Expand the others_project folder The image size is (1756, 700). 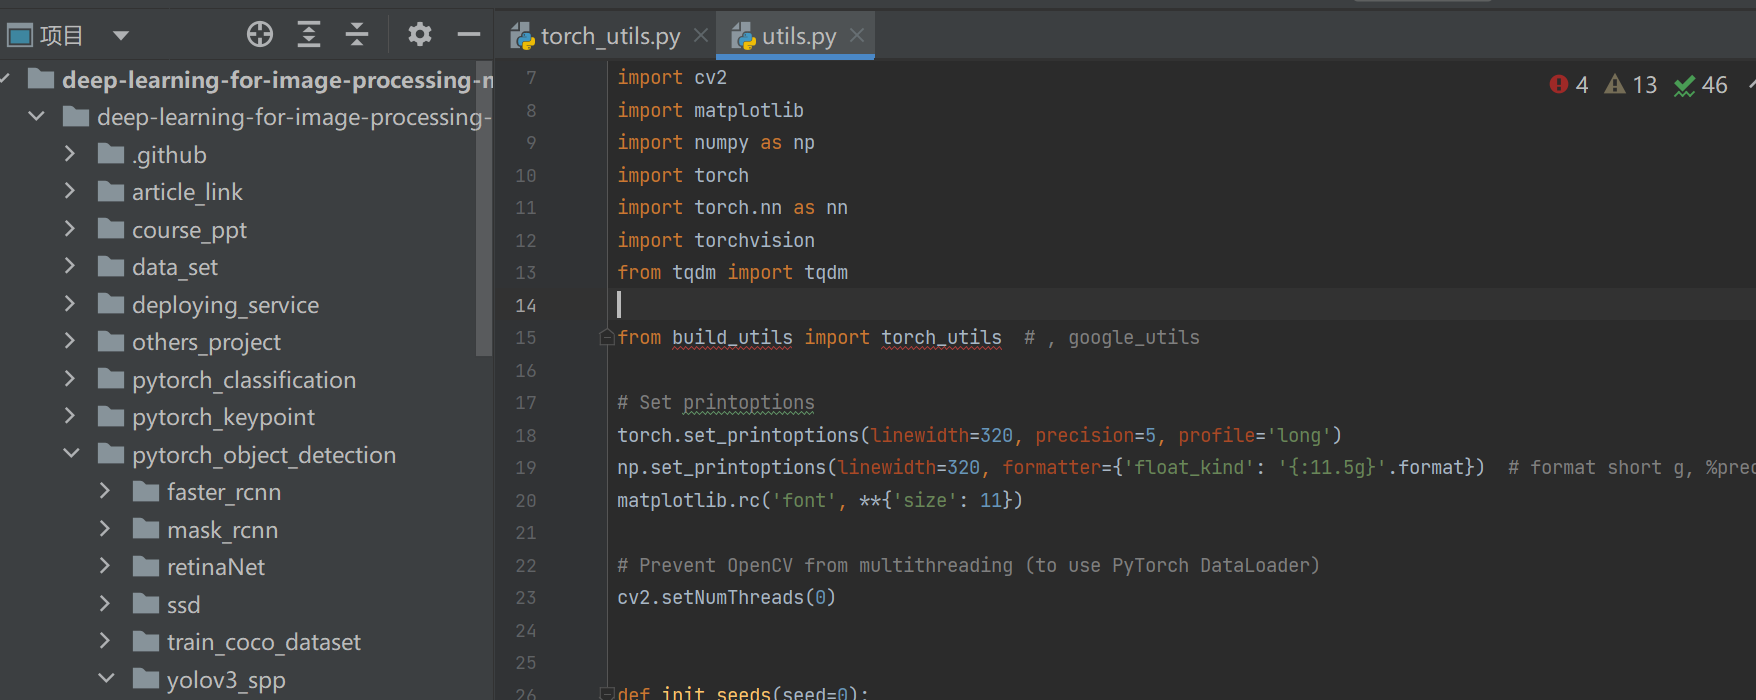pyautogui.click(x=69, y=341)
